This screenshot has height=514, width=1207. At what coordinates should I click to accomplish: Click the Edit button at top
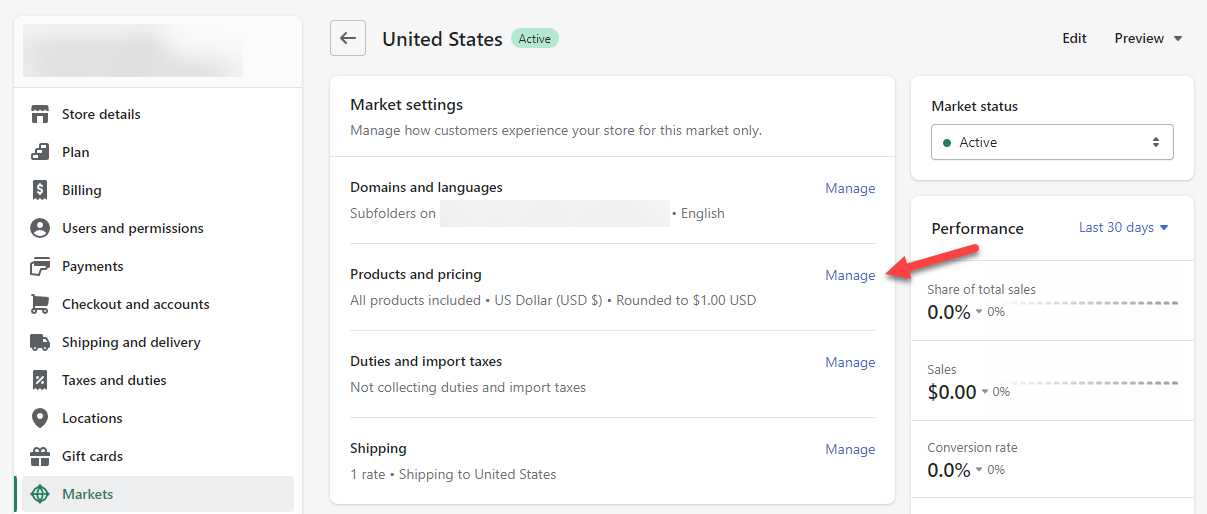tap(1074, 38)
